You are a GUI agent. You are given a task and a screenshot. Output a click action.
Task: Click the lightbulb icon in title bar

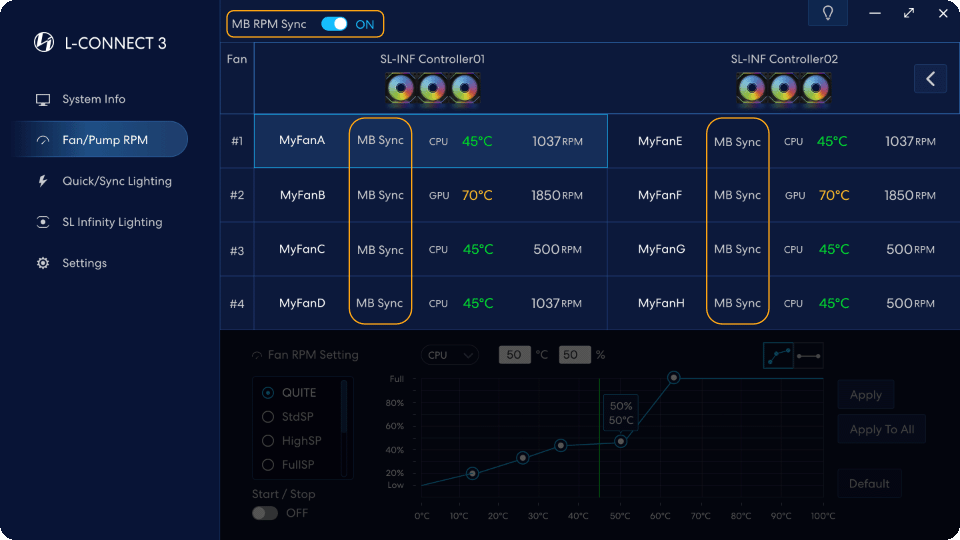[827, 13]
